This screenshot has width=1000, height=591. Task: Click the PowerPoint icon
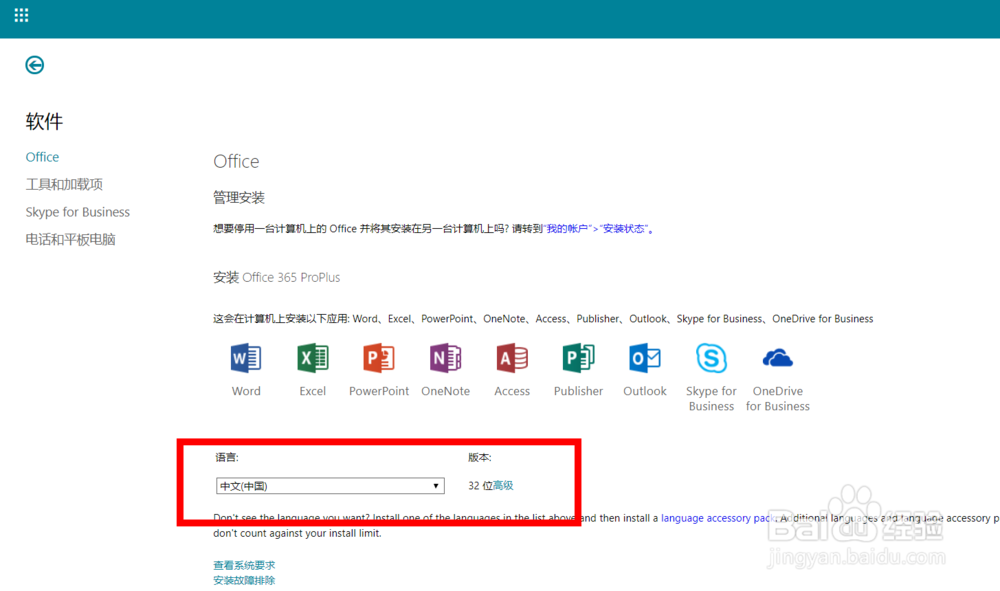[378, 358]
